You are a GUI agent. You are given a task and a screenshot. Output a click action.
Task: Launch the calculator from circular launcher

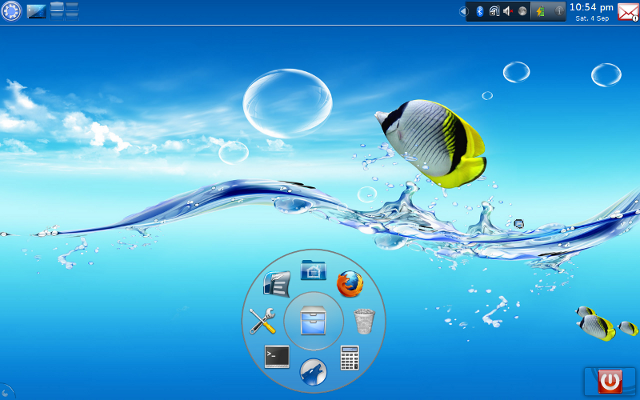click(350, 358)
